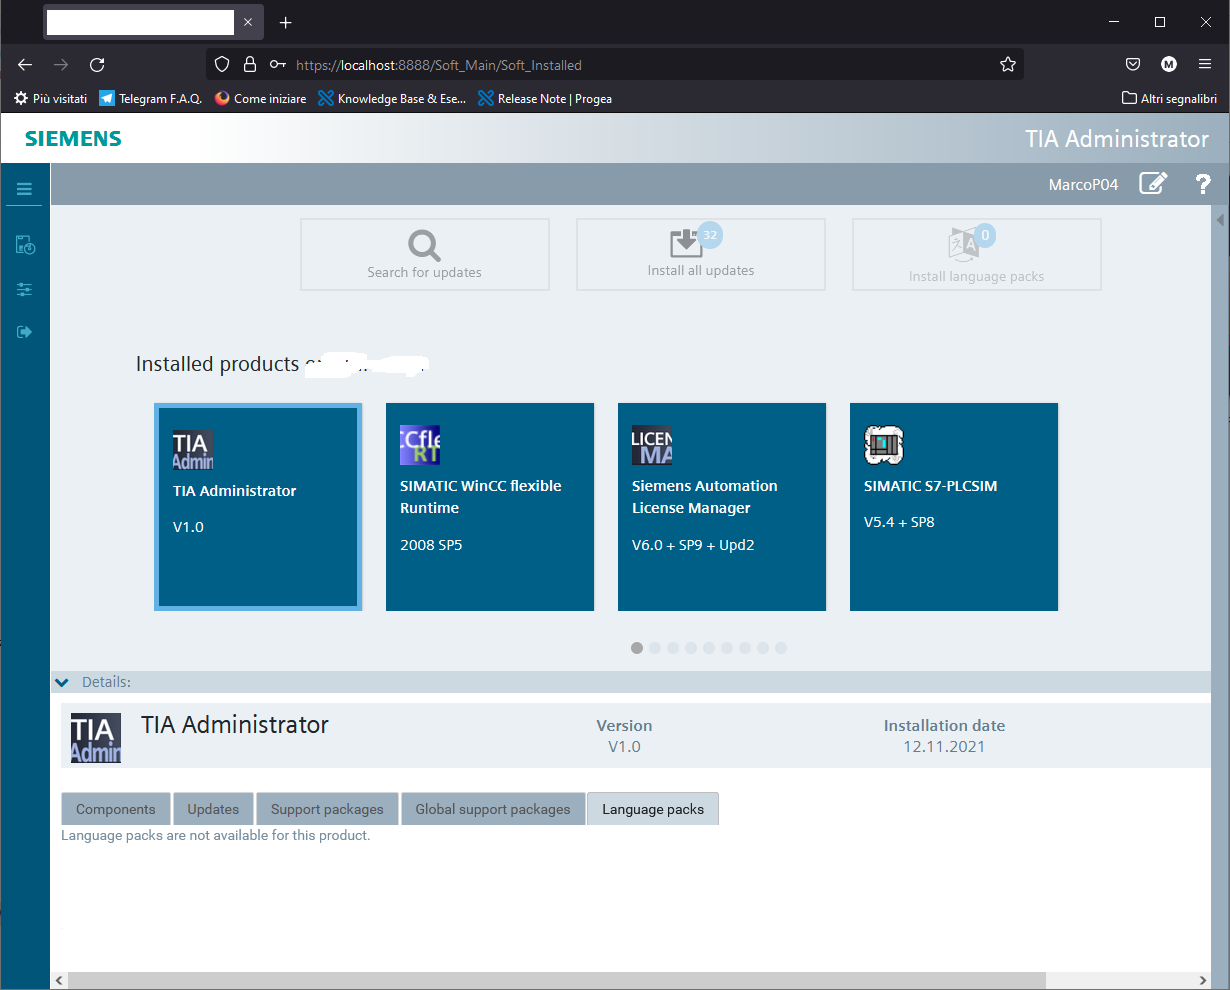
Task: Click the edit profile icon beside MarcoP04
Action: point(1153,184)
